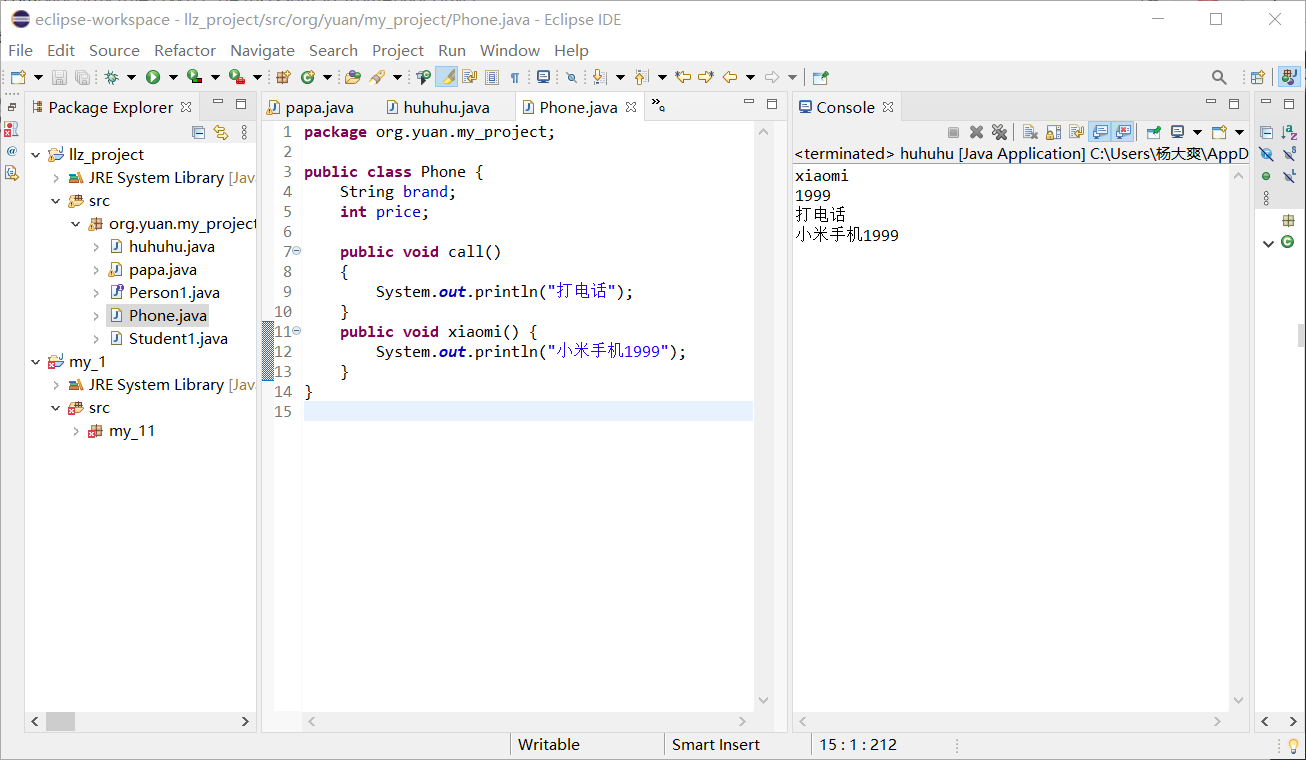1306x760 pixels.
Task: Click the Package Explorer horizontal scrollbar thumb
Action: coord(60,721)
